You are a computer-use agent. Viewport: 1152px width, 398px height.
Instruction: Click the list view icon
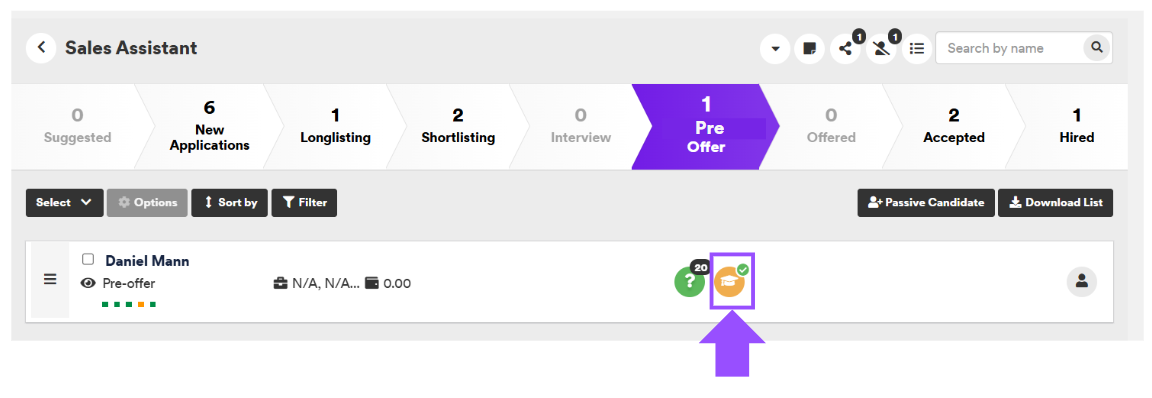[x=917, y=48]
